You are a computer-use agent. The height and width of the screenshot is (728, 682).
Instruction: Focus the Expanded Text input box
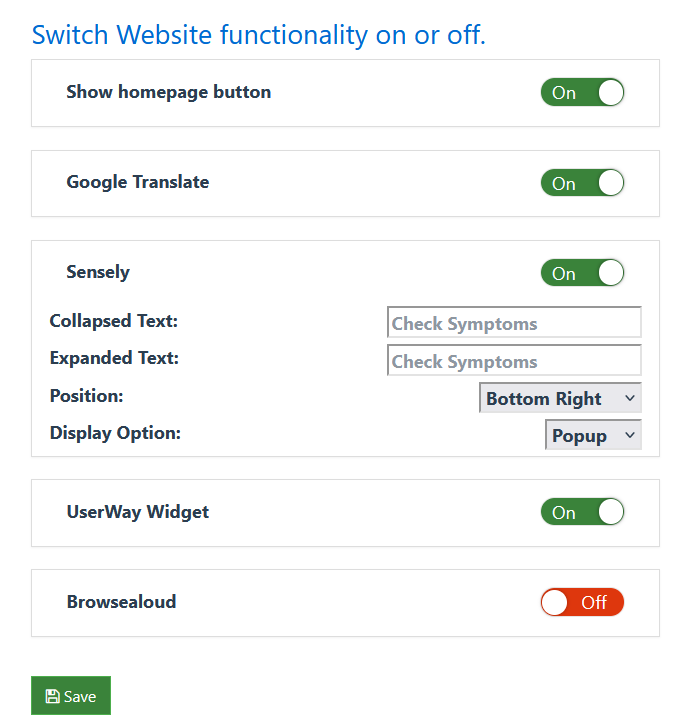pyautogui.click(x=514, y=361)
